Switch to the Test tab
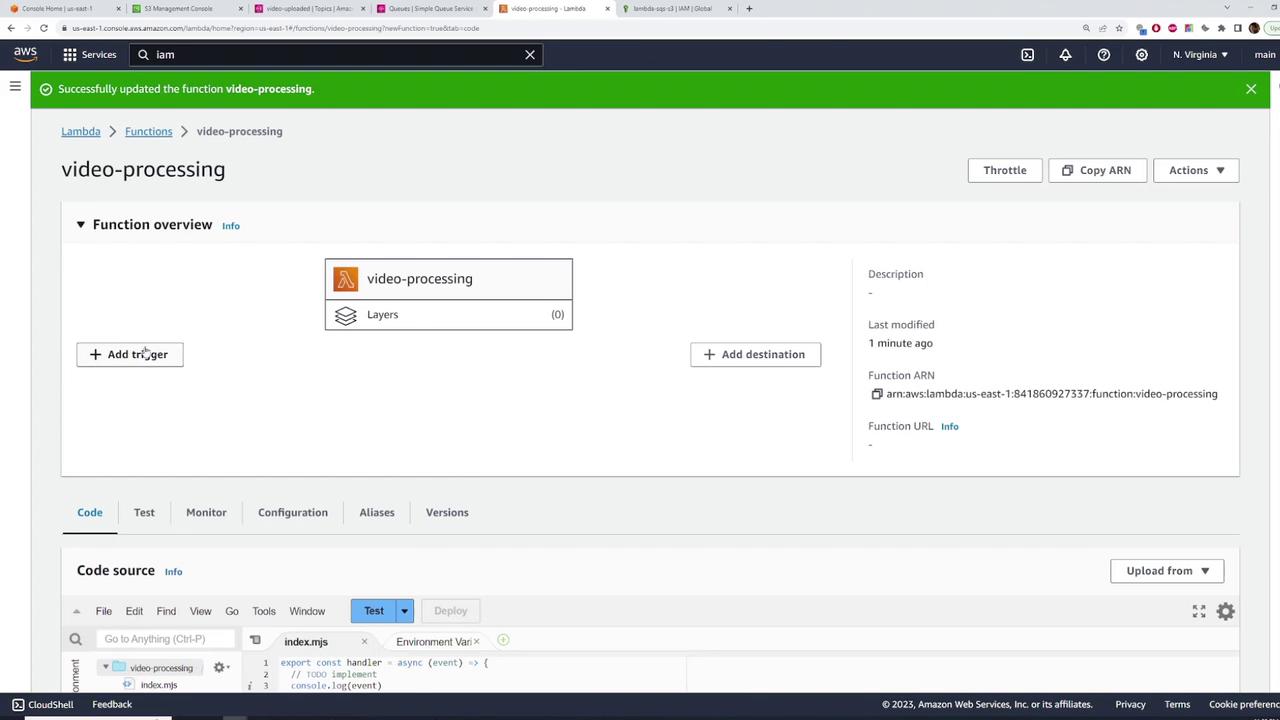This screenshot has width=1280, height=720. pyautogui.click(x=144, y=512)
